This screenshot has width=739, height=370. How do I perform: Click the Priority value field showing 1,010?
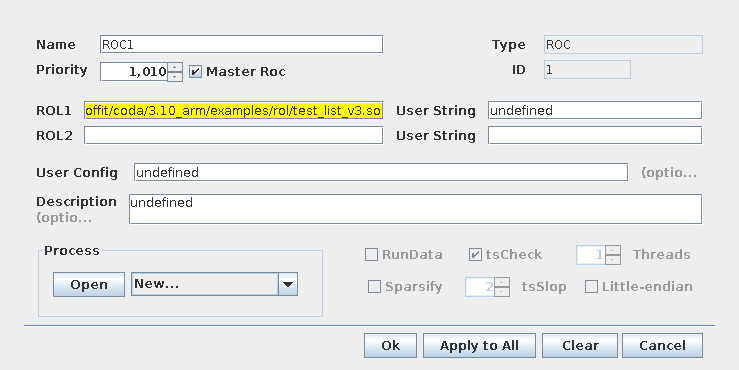pos(134,72)
